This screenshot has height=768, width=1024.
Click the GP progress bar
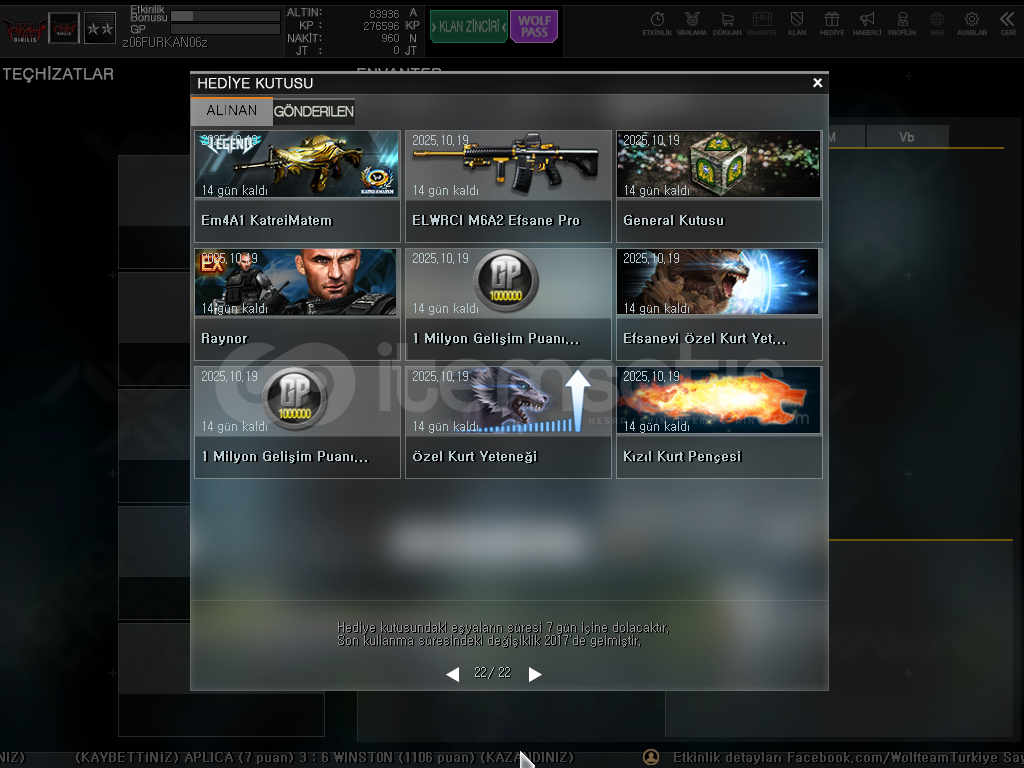click(225, 29)
